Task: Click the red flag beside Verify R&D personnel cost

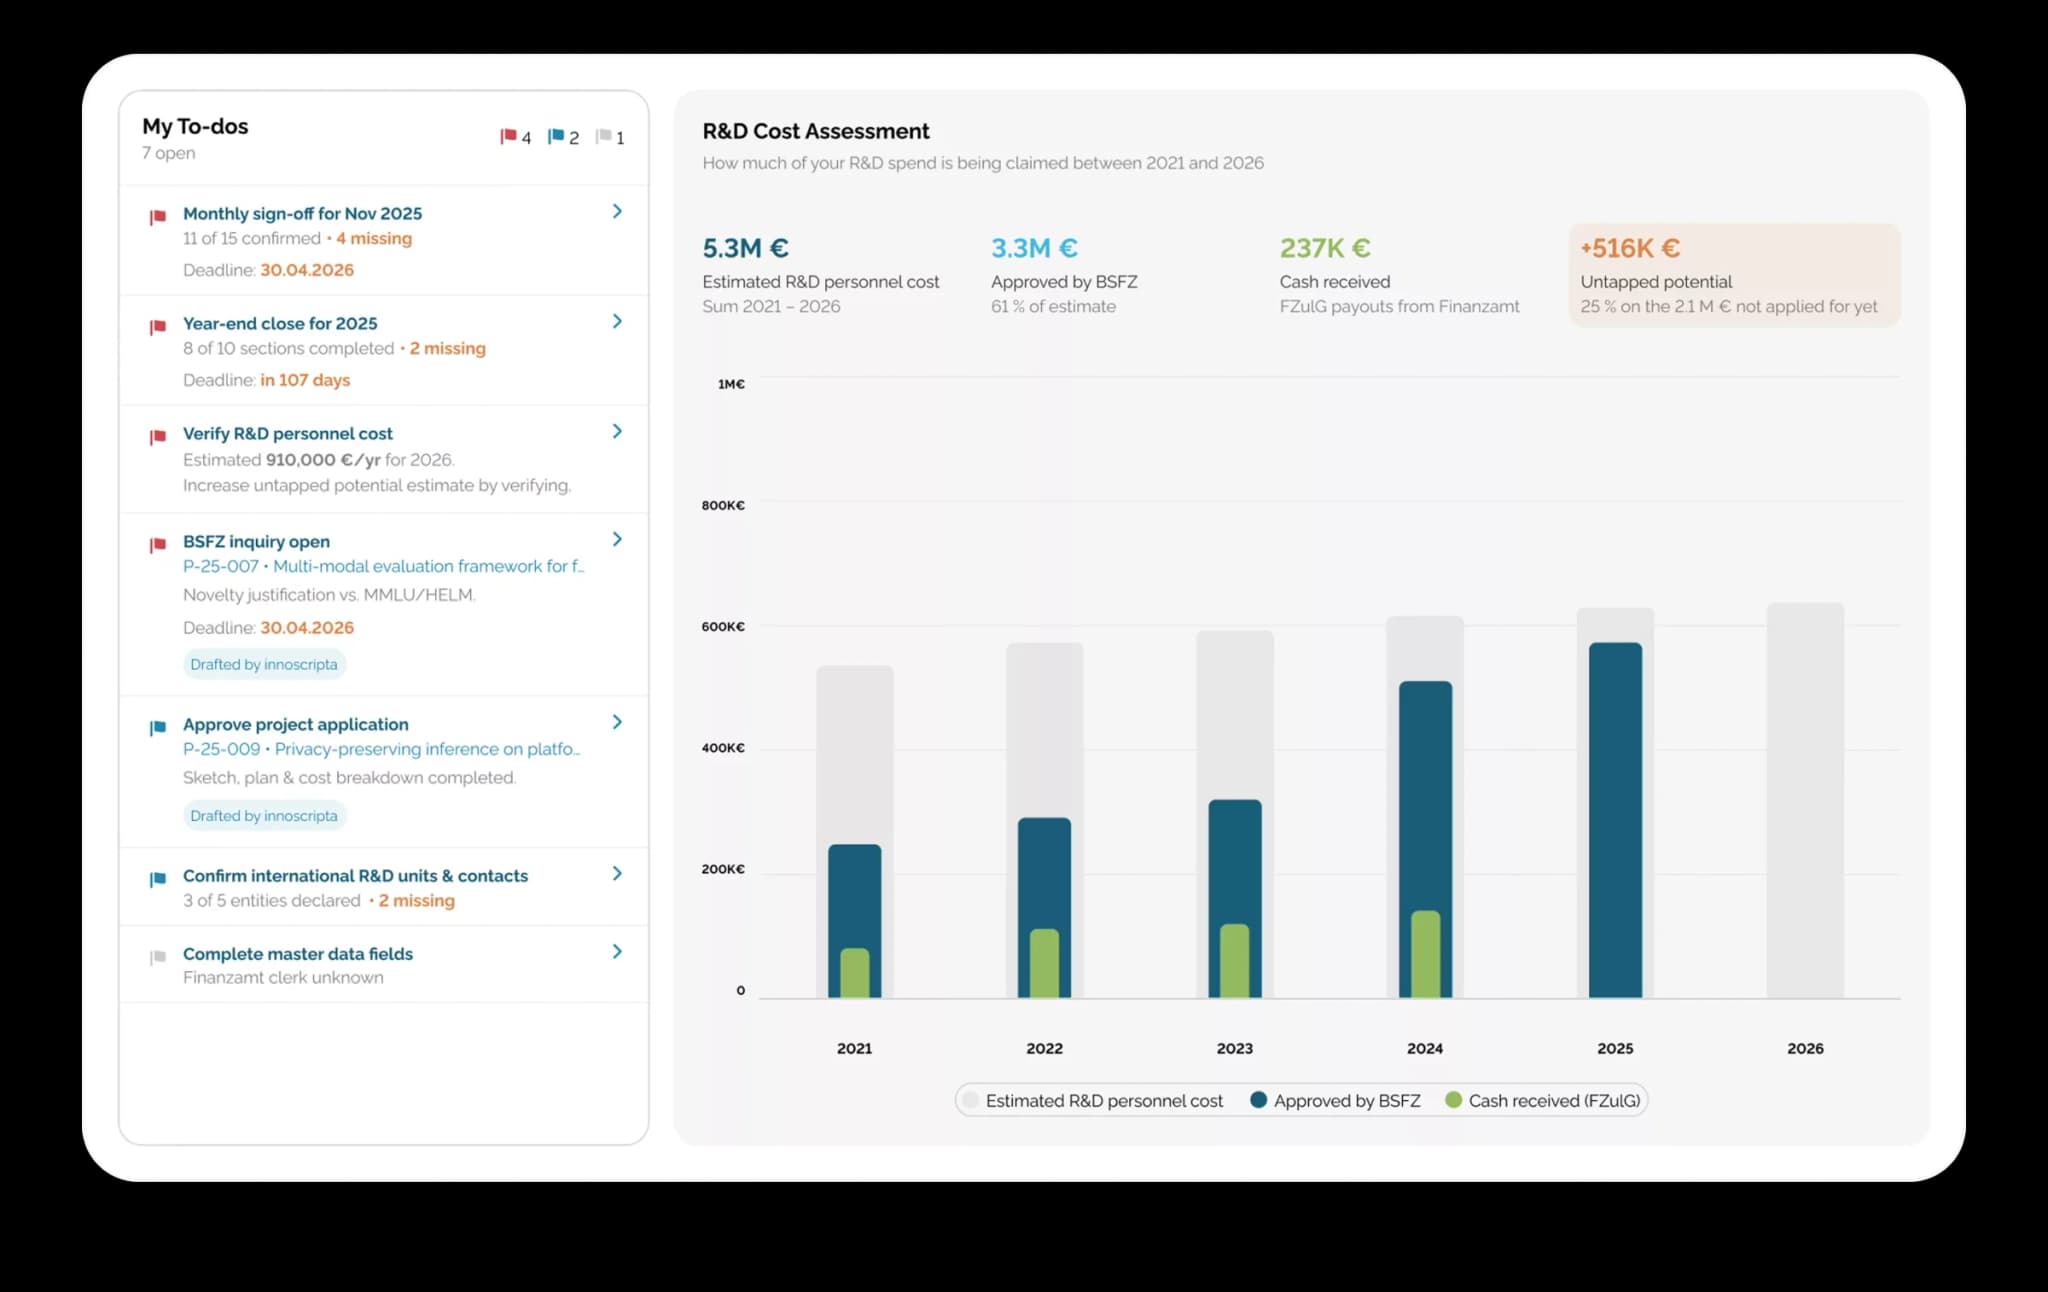Action: (x=157, y=437)
